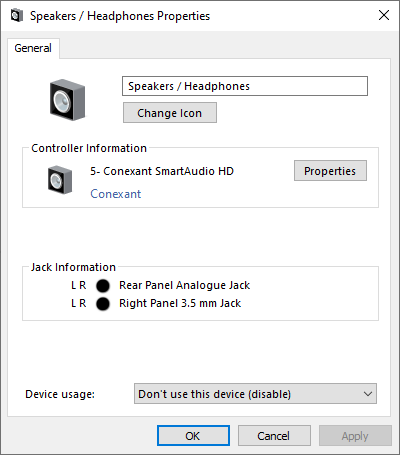This screenshot has height=455, width=400.
Task: Click the Change Icon button
Action: [170, 113]
